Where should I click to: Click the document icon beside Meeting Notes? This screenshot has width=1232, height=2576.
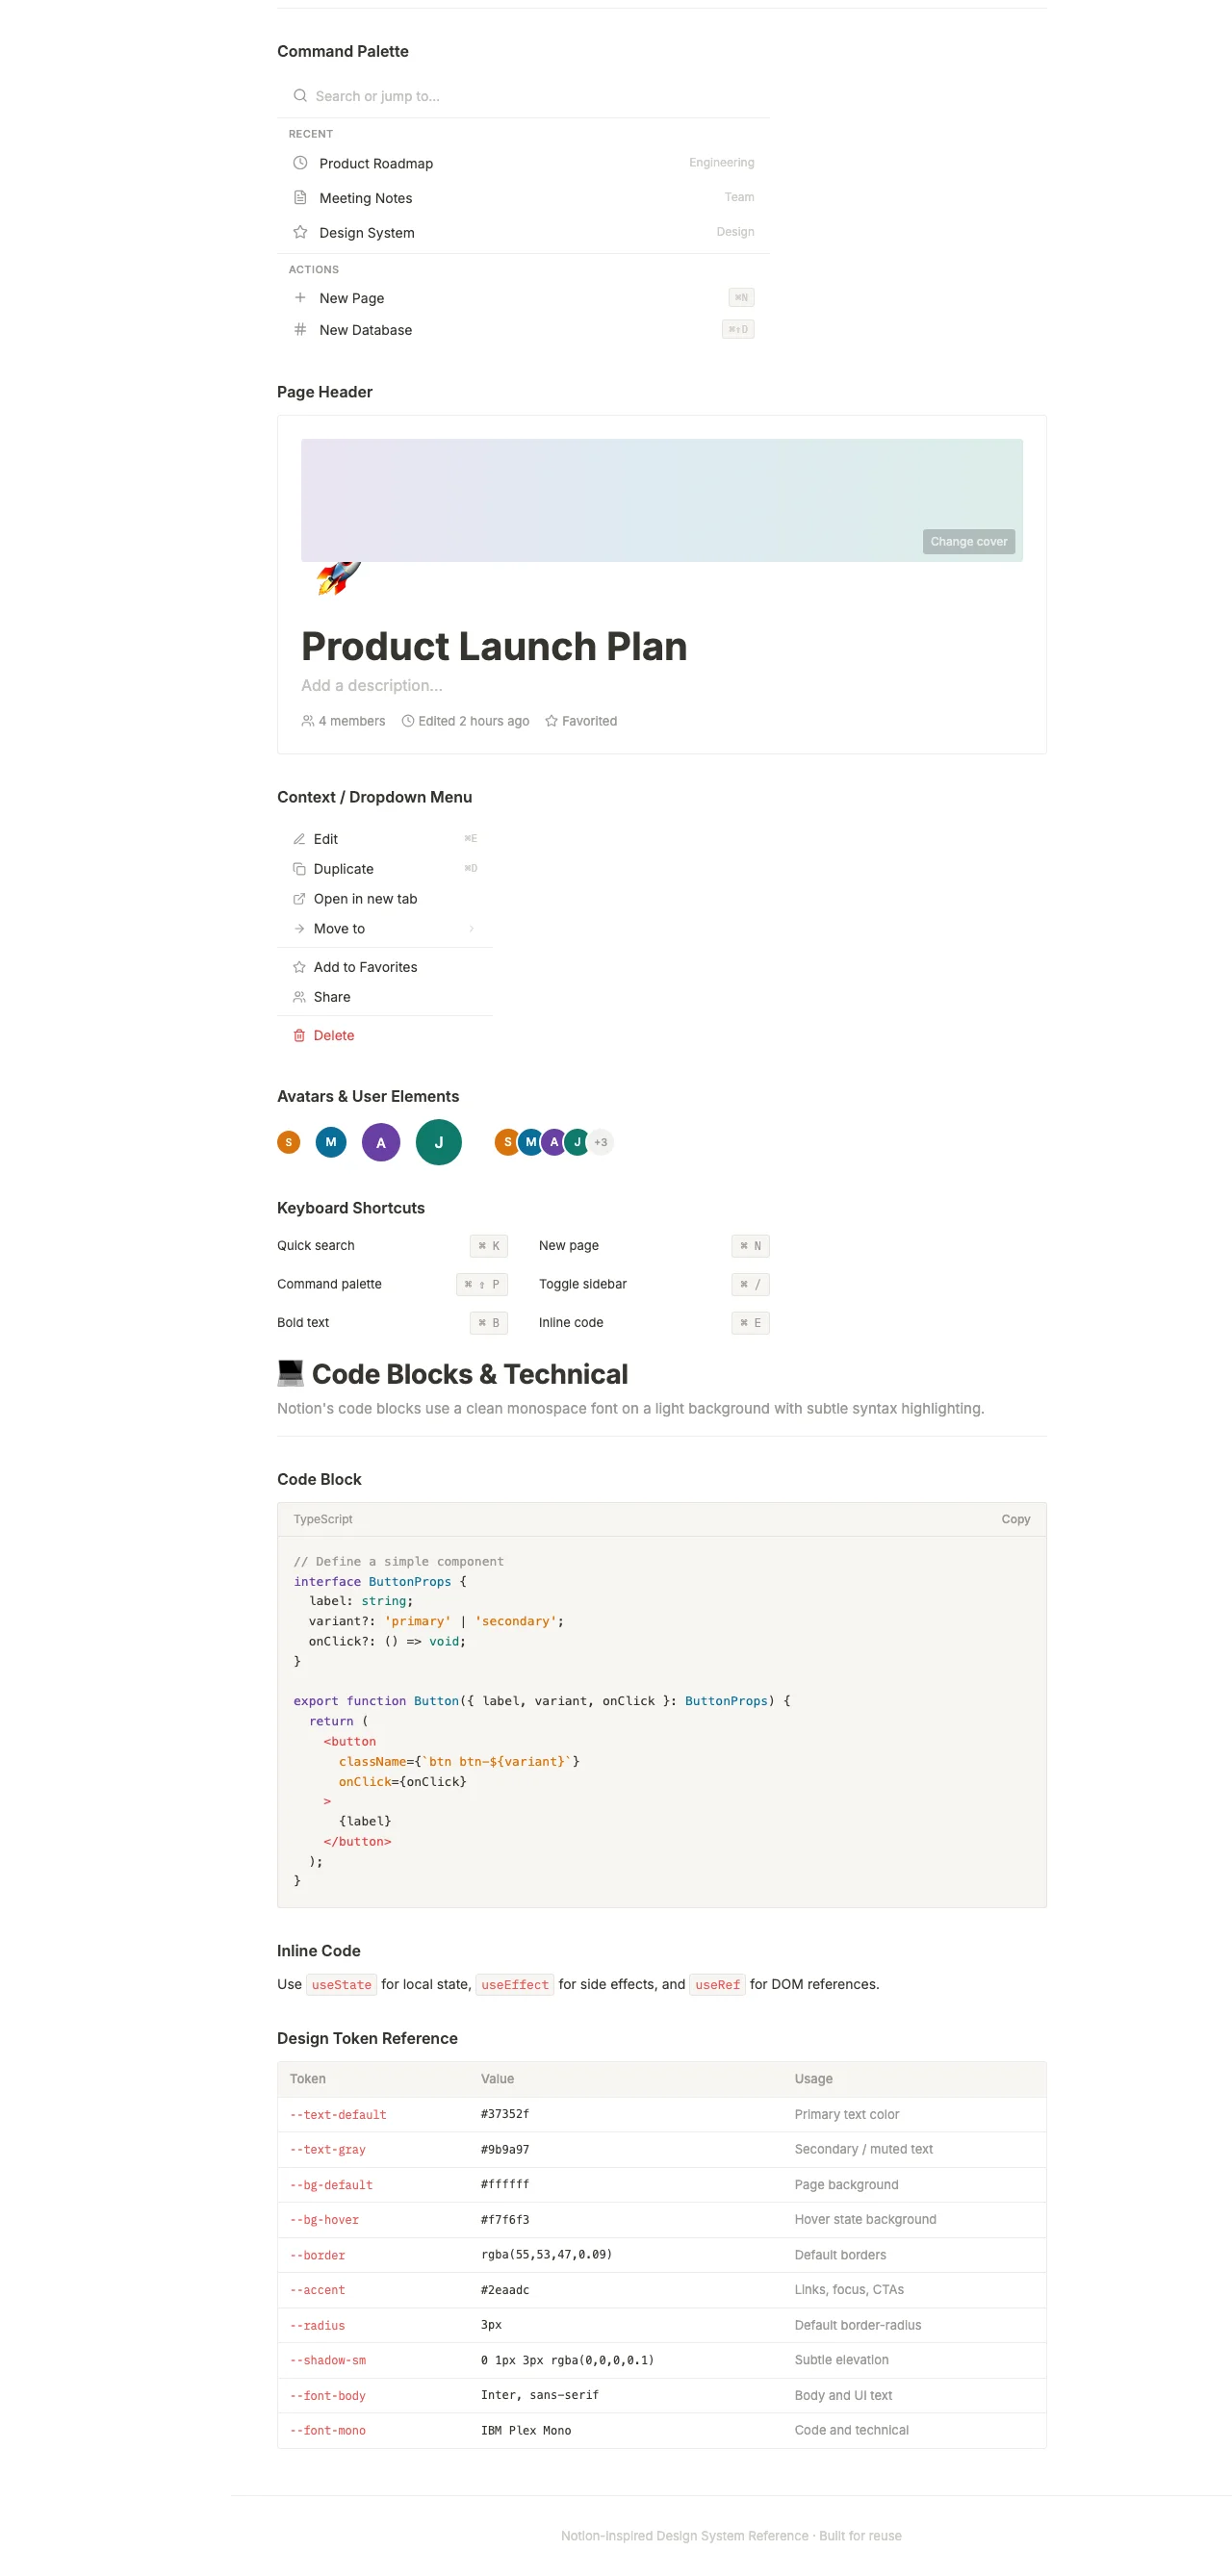(300, 198)
